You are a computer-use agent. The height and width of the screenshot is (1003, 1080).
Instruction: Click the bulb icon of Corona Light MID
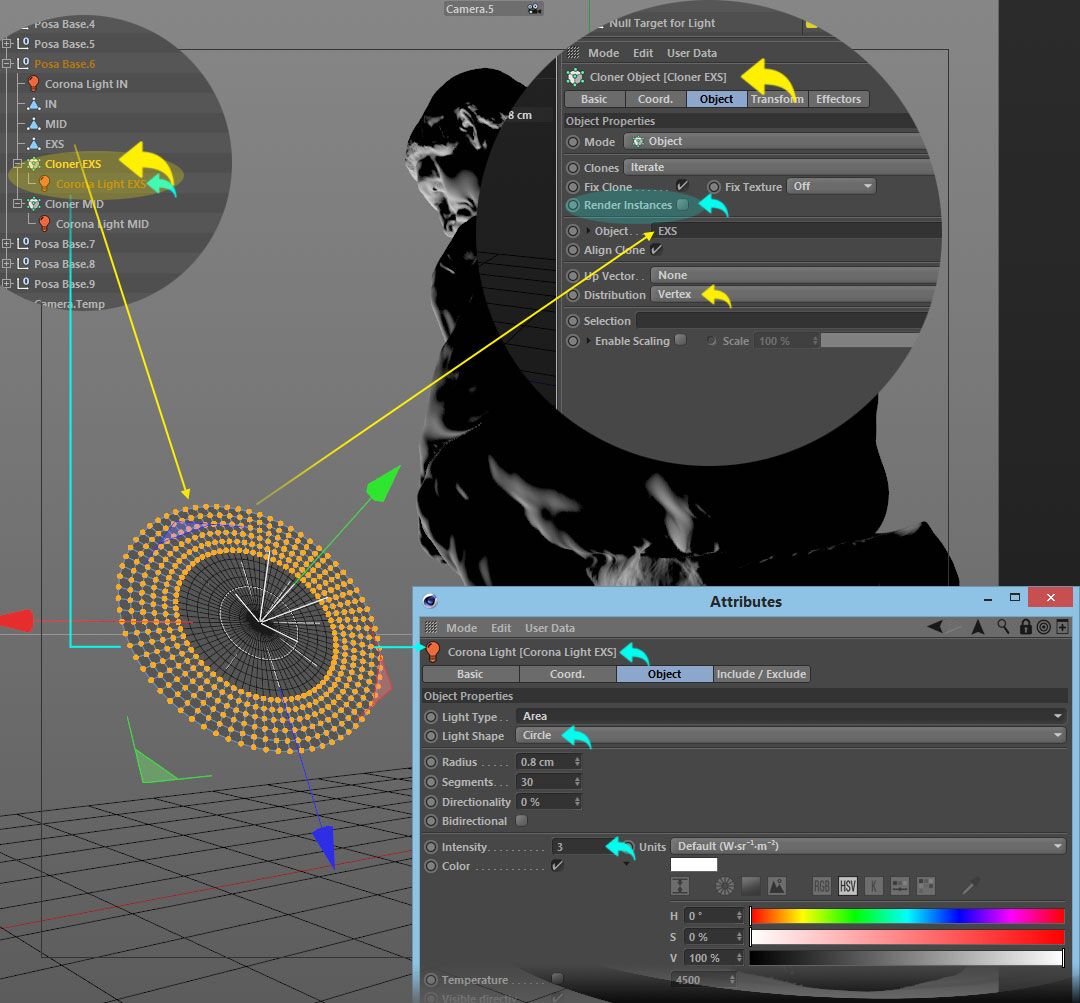[44, 224]
